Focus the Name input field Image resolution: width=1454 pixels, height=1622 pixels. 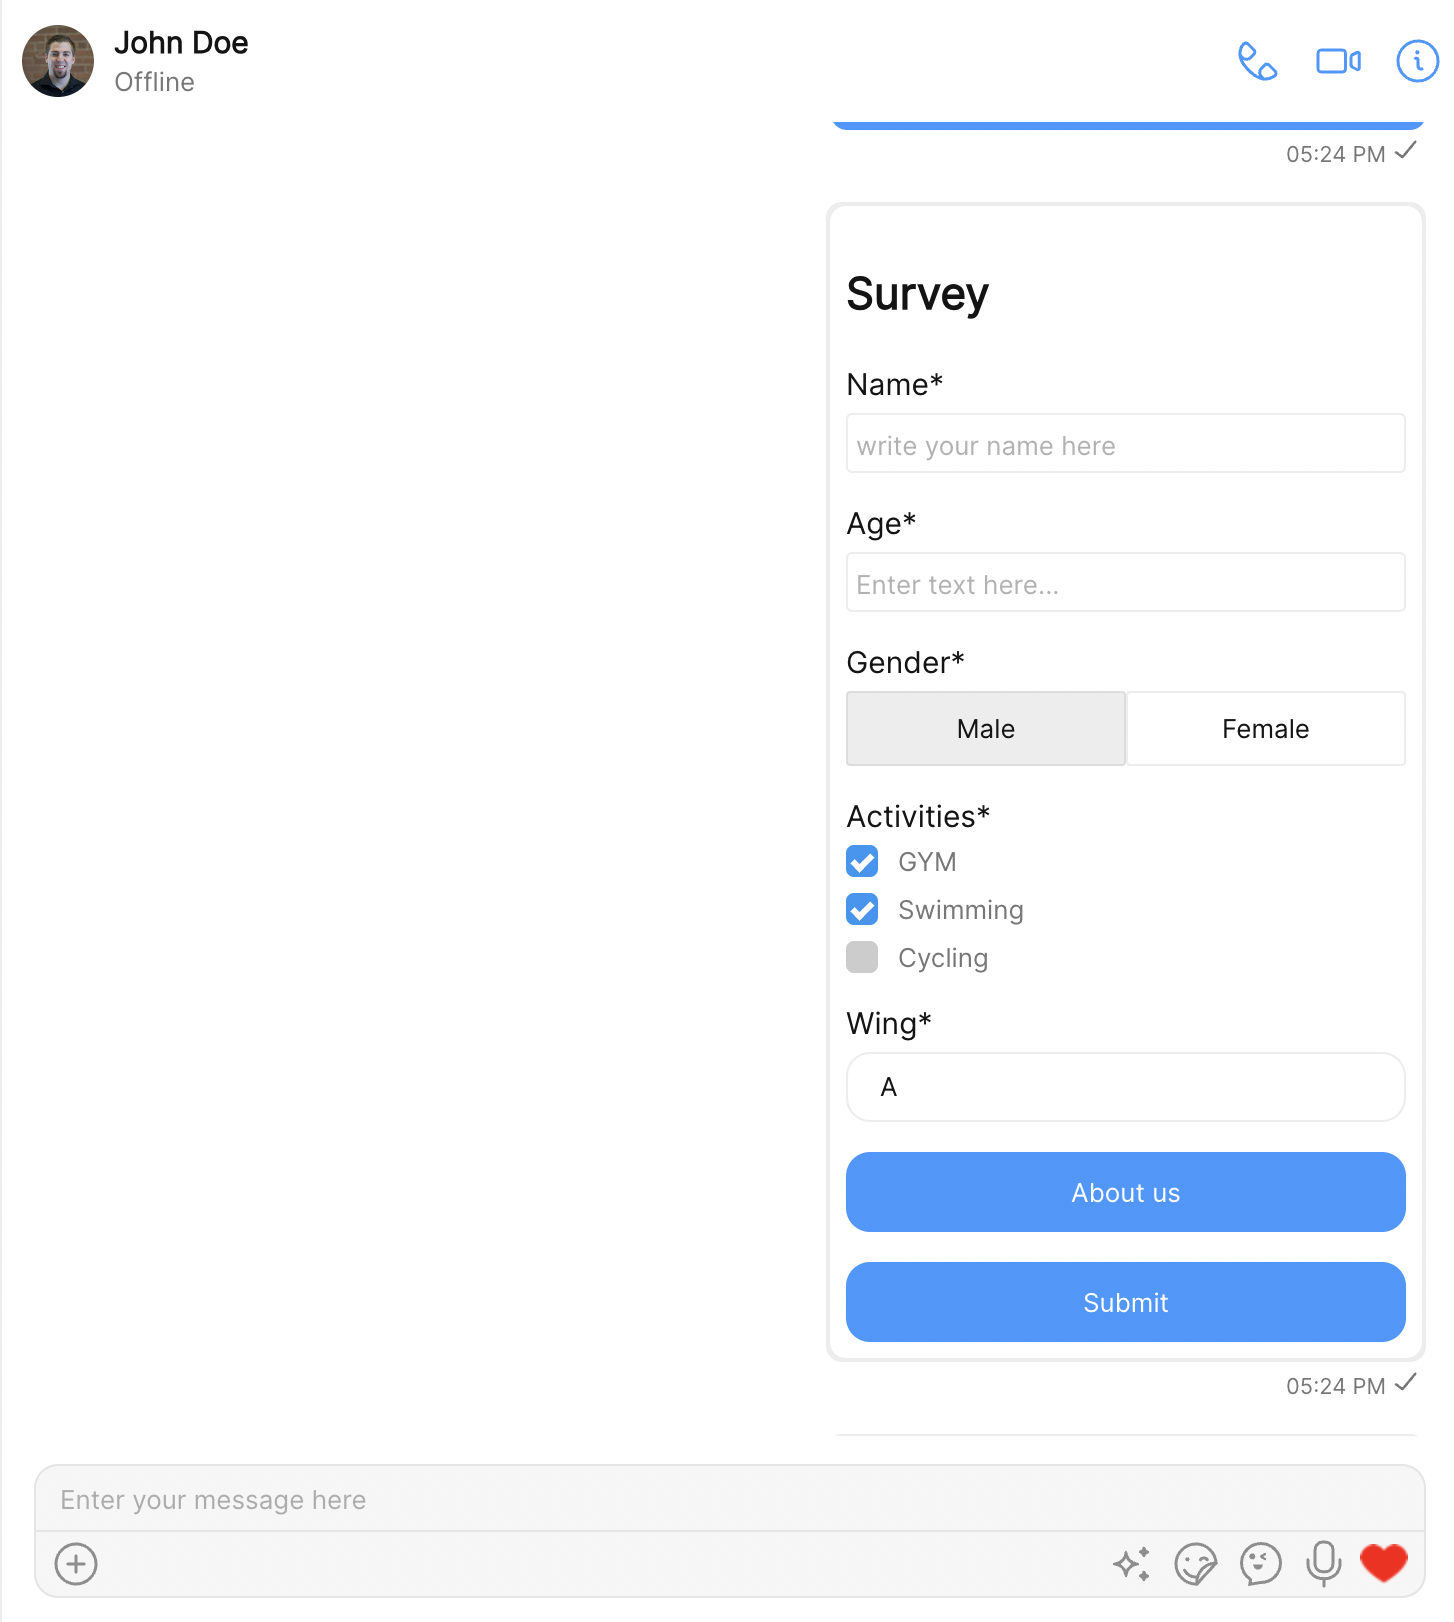tap(1126, 444)
